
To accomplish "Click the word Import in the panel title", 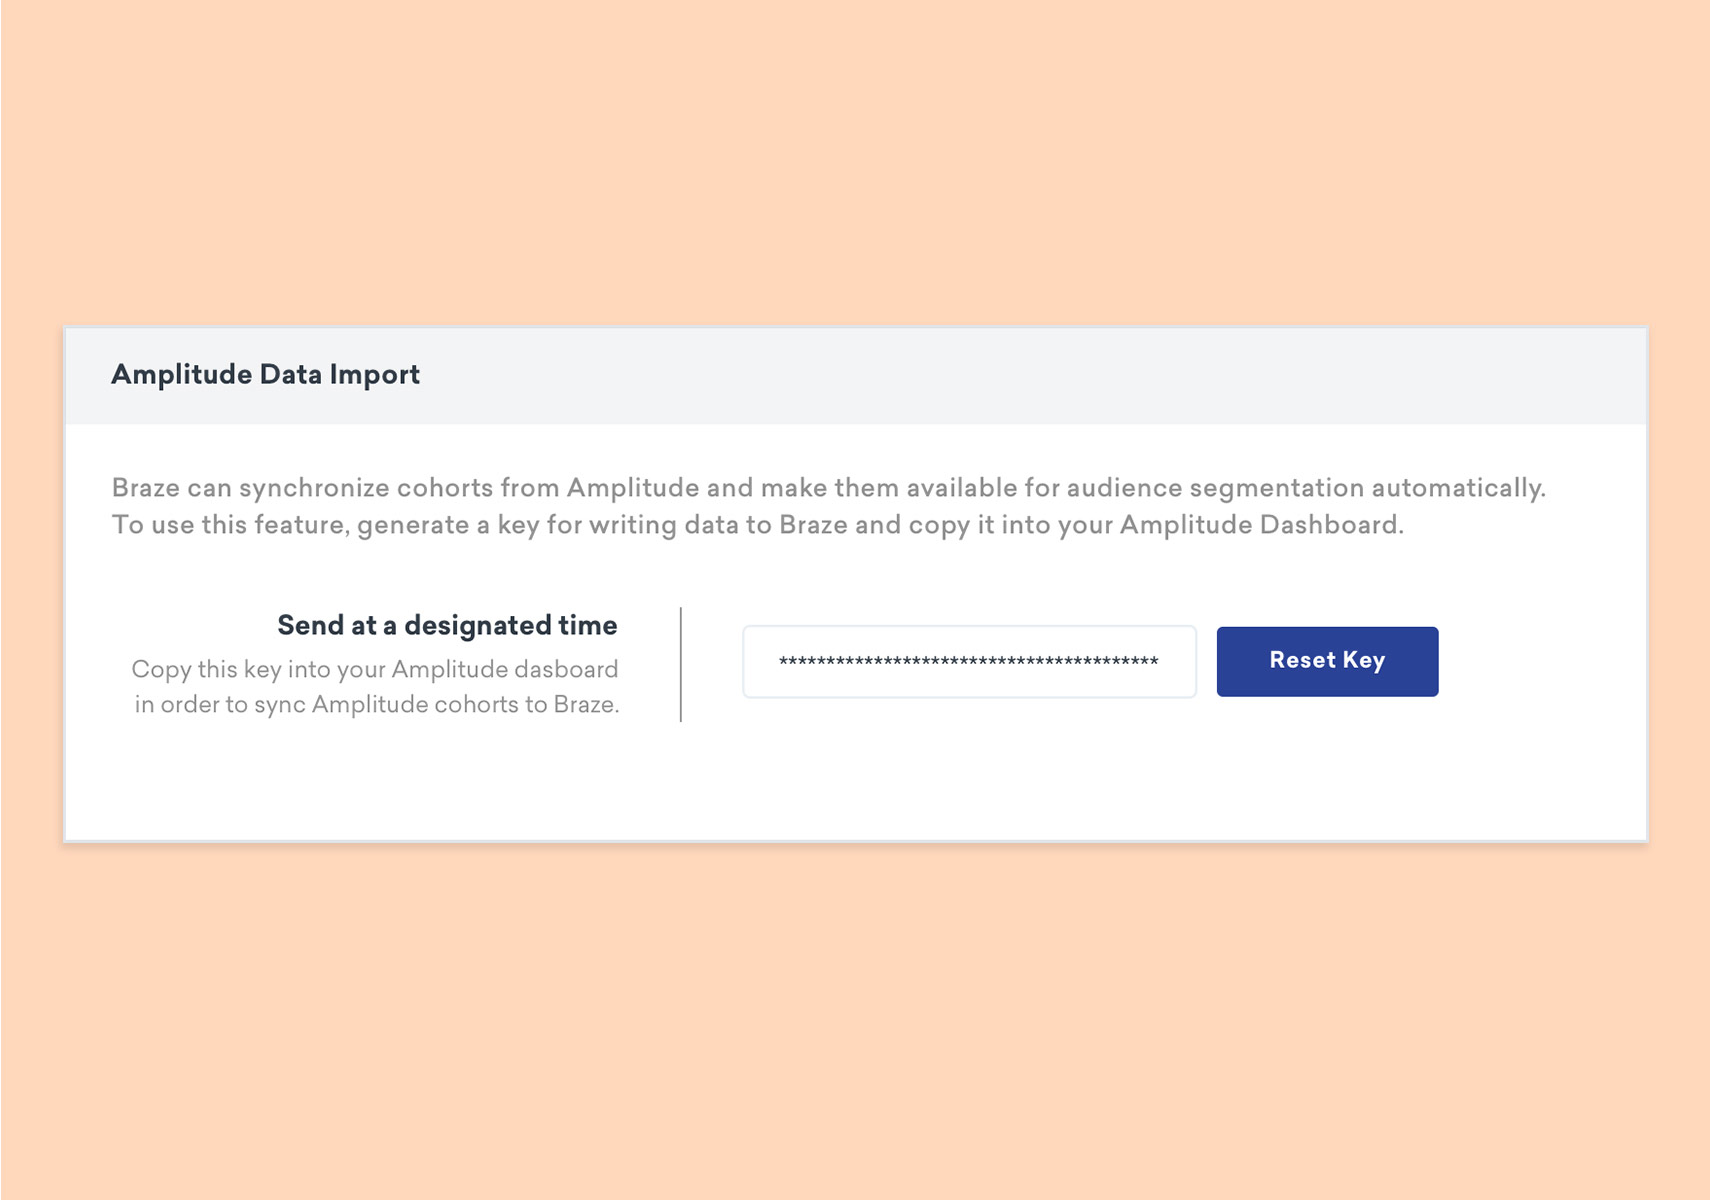I will pyautogui.click(x=375, y=374).
